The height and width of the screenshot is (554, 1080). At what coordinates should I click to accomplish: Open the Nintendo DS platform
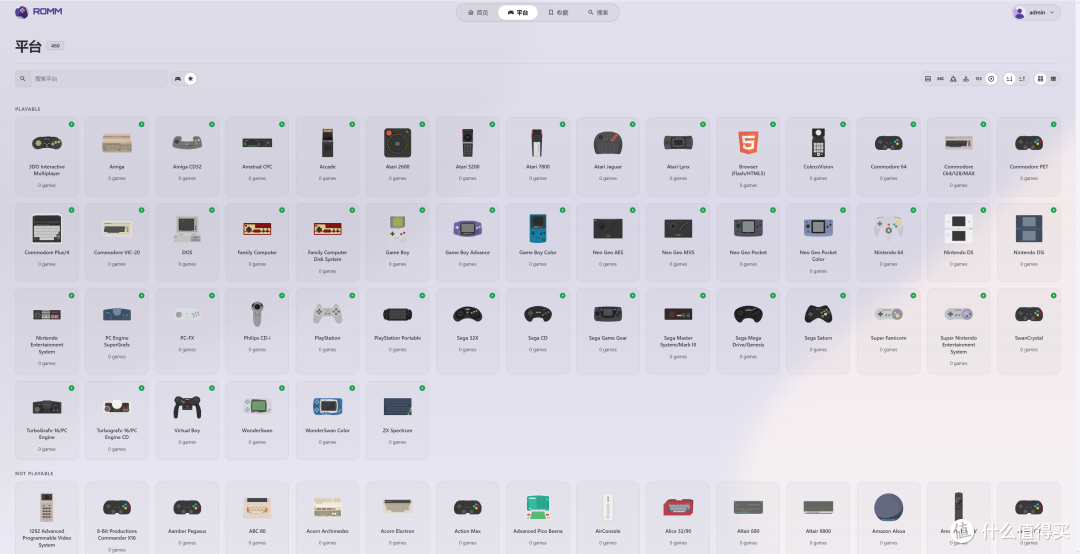(x=959, y=242)
